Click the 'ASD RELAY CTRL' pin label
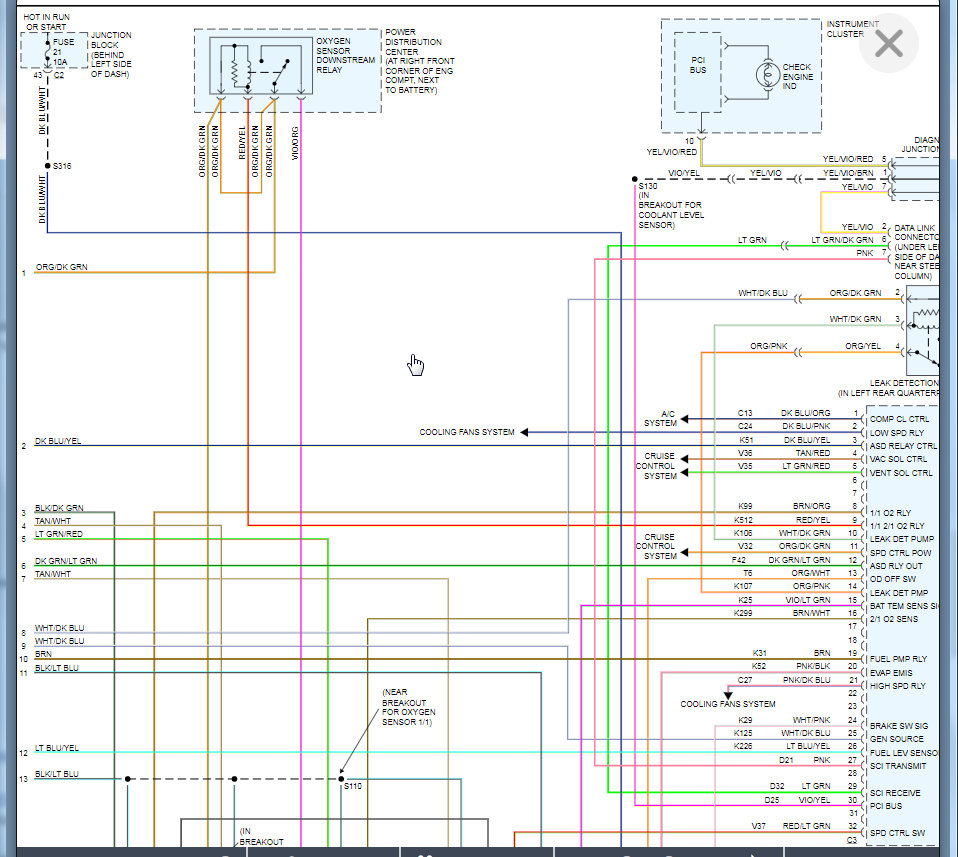This screenshot has width=958, height=857. (x=903, y=446)
